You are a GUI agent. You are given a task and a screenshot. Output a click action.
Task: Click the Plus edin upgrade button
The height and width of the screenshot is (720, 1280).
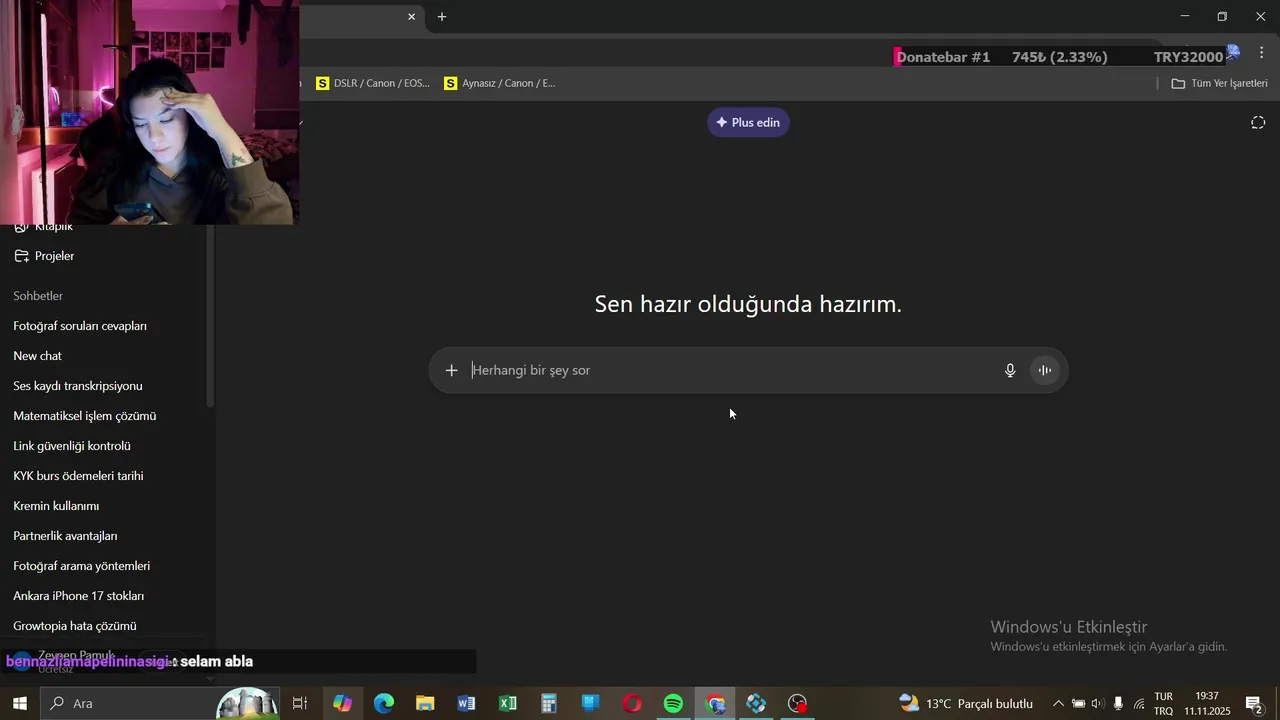[x=748, y=122]
